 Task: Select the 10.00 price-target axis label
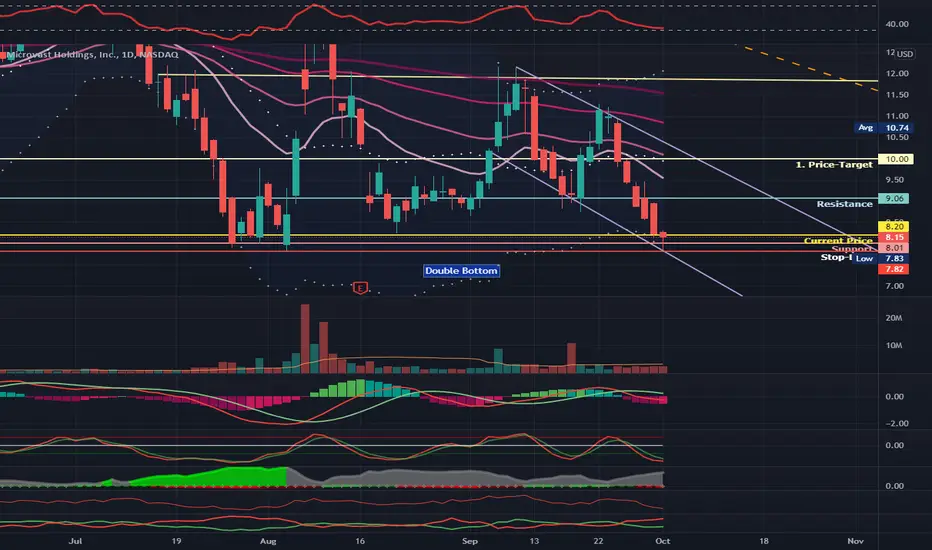click(x=896, y=159)
